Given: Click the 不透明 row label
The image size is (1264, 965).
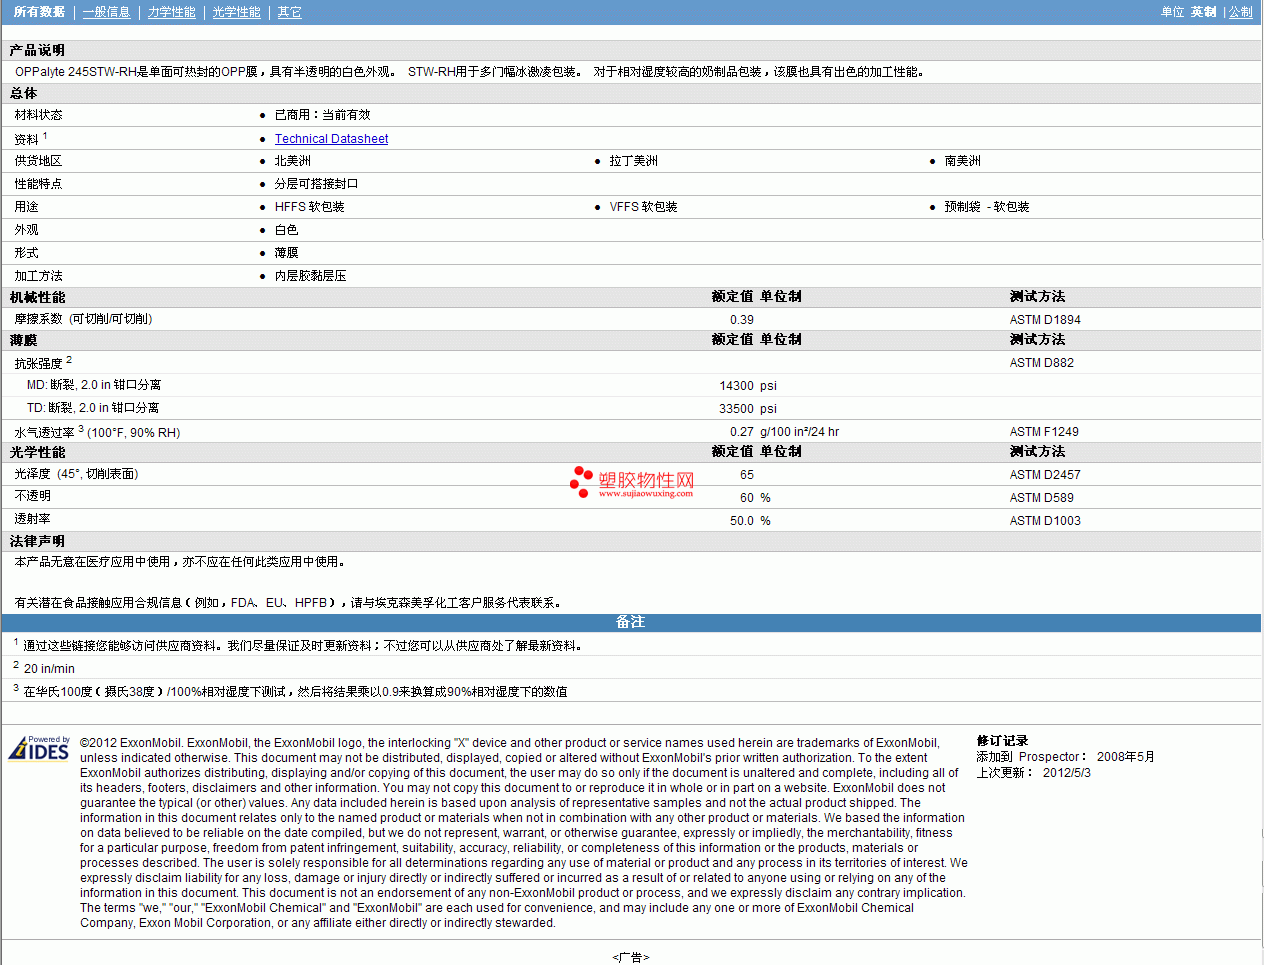Looking at the screenshot, I should [x=32, y=496].
